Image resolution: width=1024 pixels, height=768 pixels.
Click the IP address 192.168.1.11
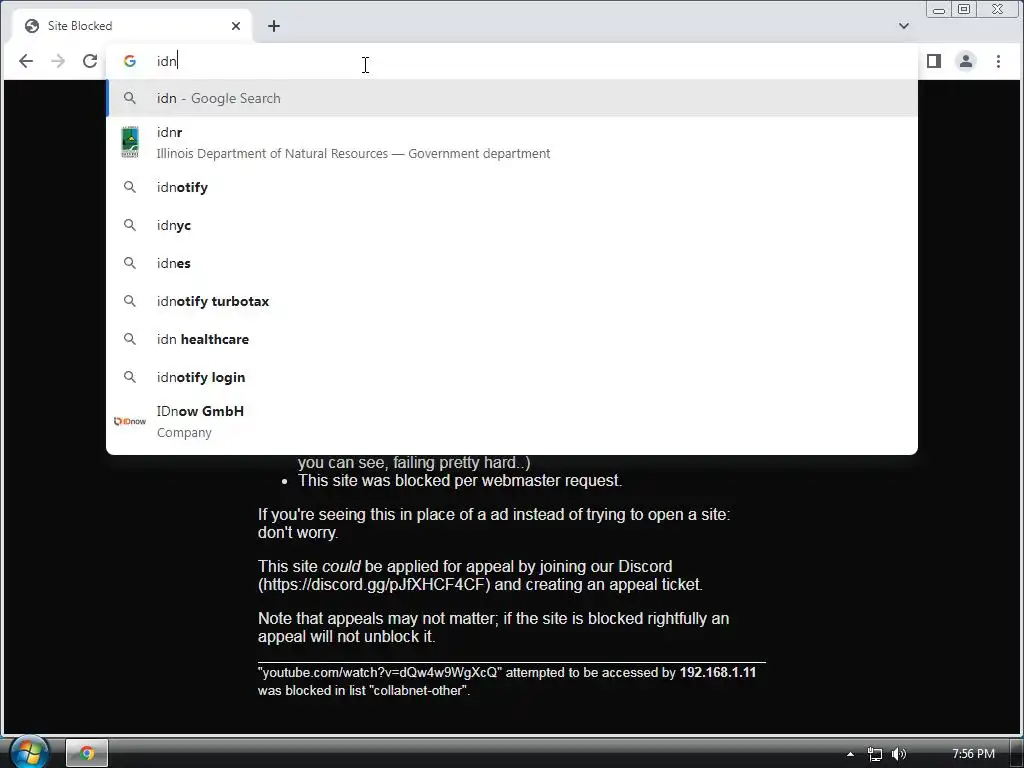[718, 673]
